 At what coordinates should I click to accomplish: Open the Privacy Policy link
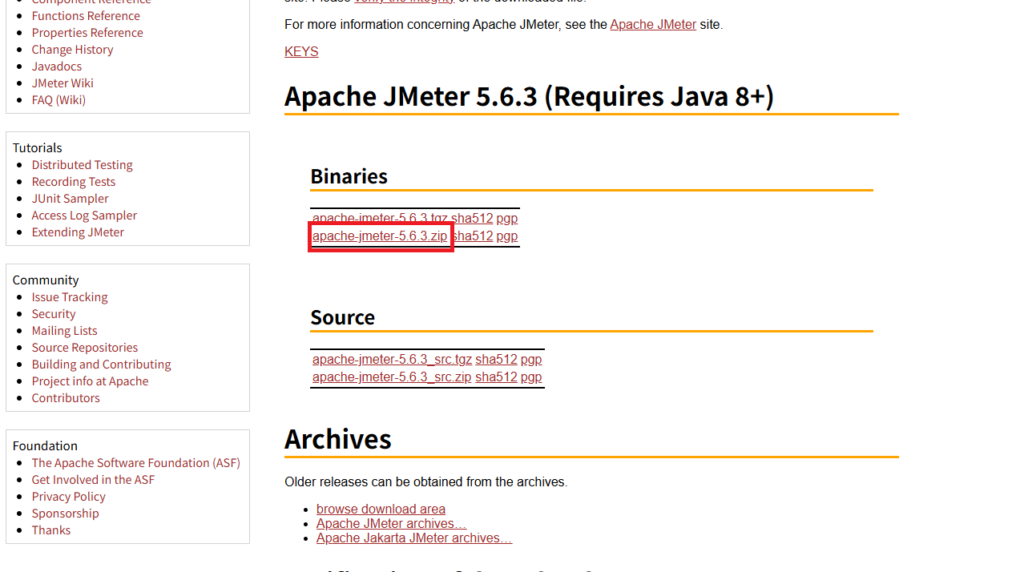pyautogui.click(x=68, y=497)
